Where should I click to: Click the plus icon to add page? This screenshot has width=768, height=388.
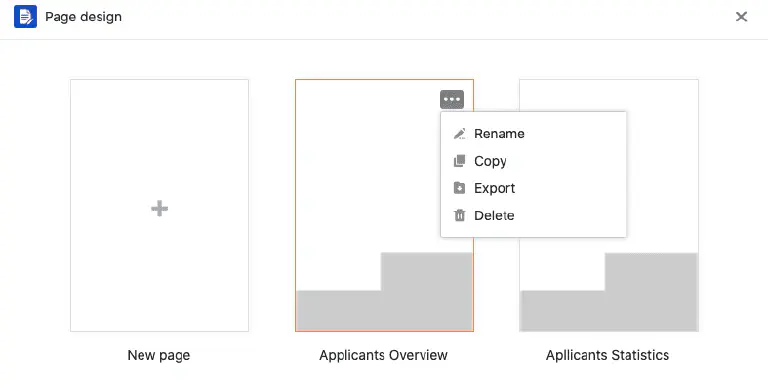tap(159, 209)
